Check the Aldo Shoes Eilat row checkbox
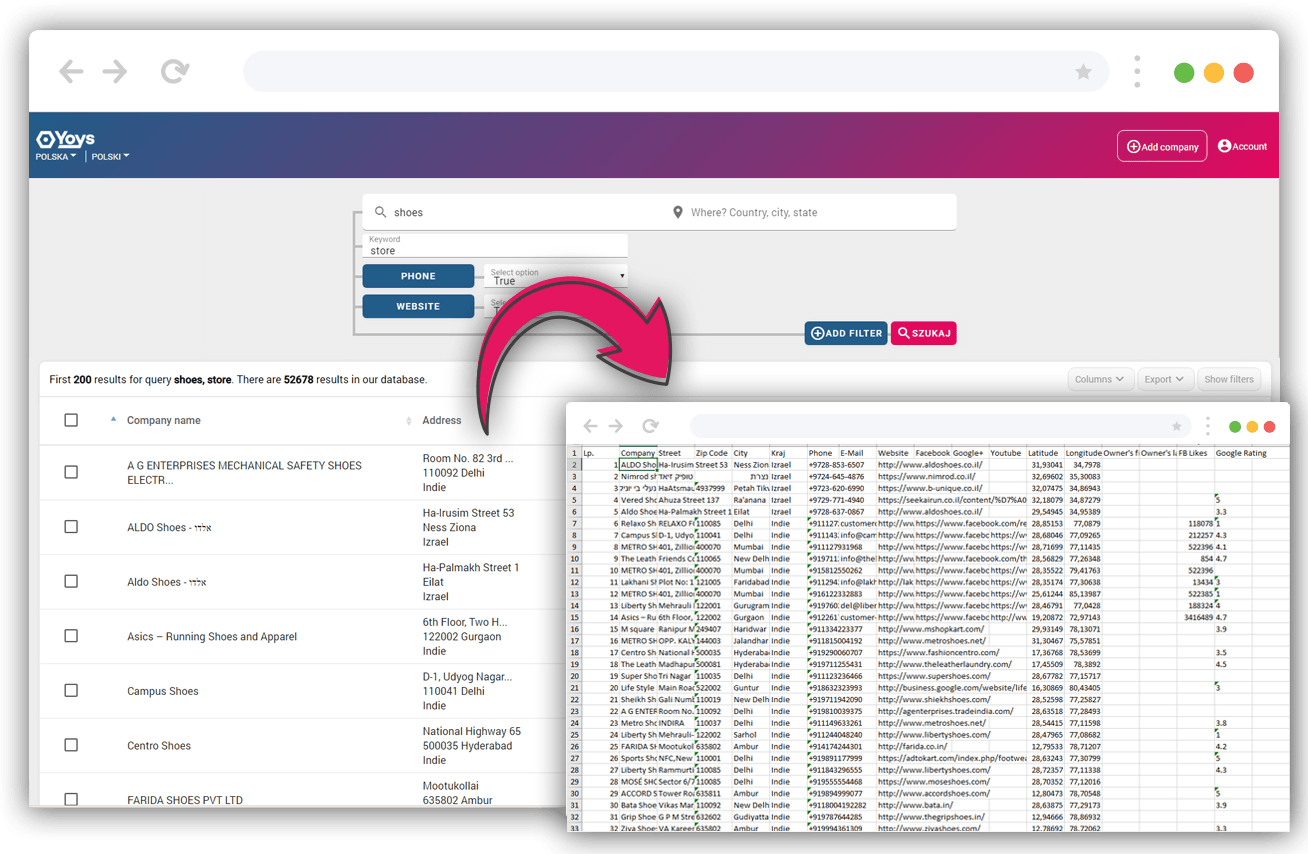 point(71,581)
